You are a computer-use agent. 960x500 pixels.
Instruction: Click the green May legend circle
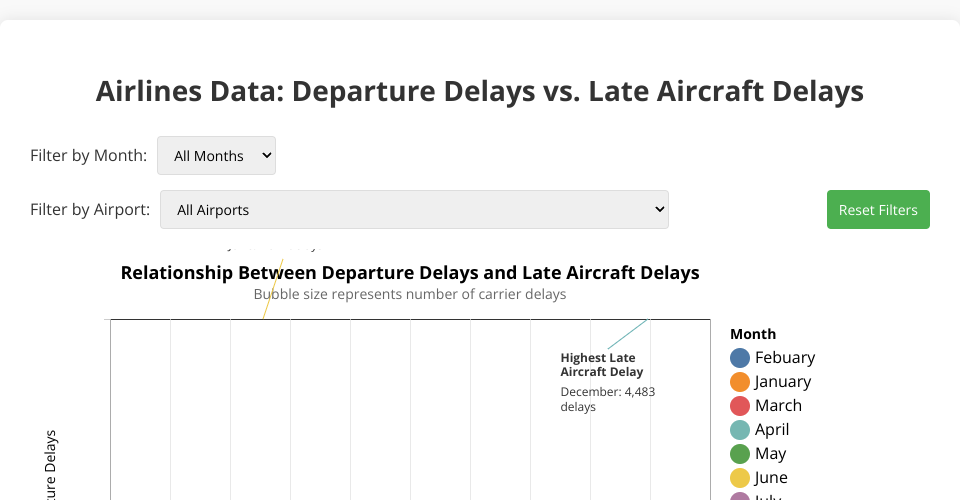(x=740, y=454)
